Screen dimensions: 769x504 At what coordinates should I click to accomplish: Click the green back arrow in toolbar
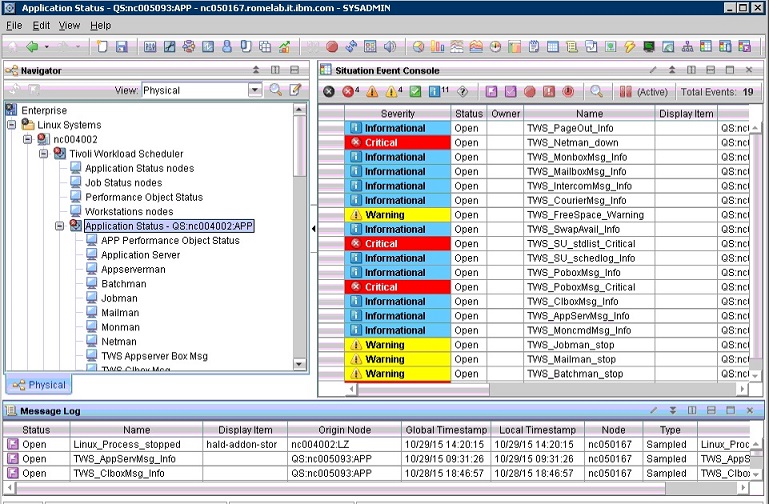[x=32, y=46]
